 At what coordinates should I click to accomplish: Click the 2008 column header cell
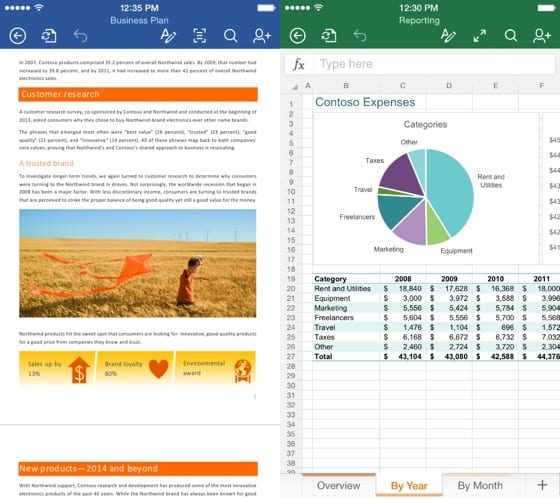(403, 279)
